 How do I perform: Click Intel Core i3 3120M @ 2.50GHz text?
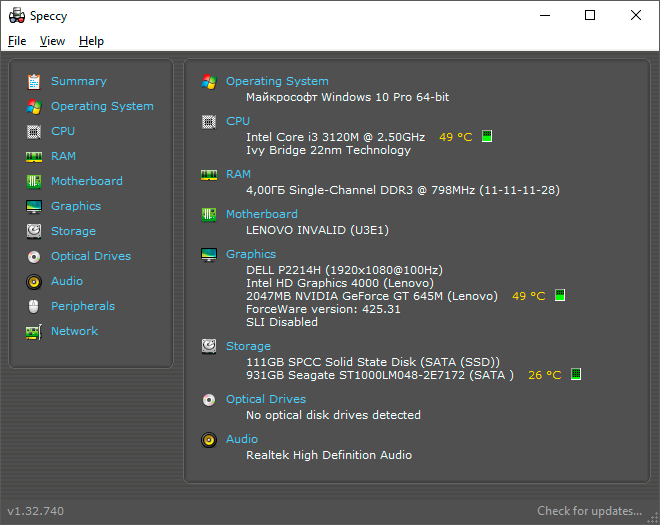coord(335,137)
